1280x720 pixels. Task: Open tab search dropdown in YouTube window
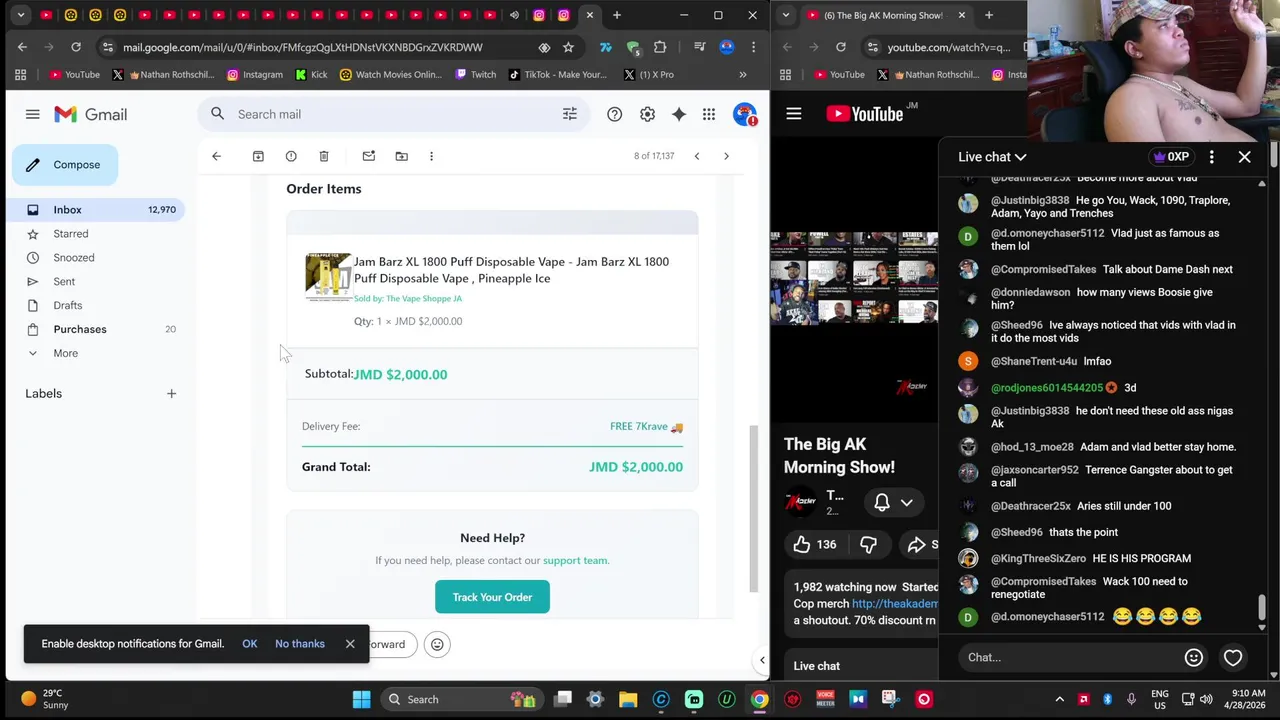pyautogui.click(x=786, y=15)
